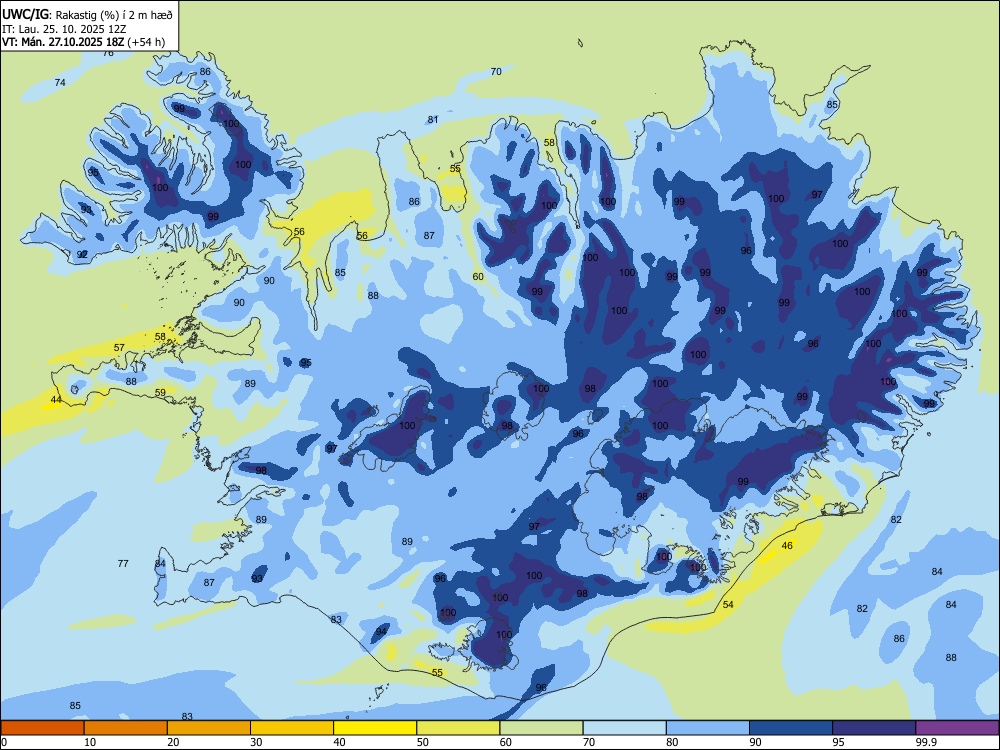The height and width of the screenshot is (750, 1000).
Task: Click the '30' legend tick label
Action: (x=256, y=742)
